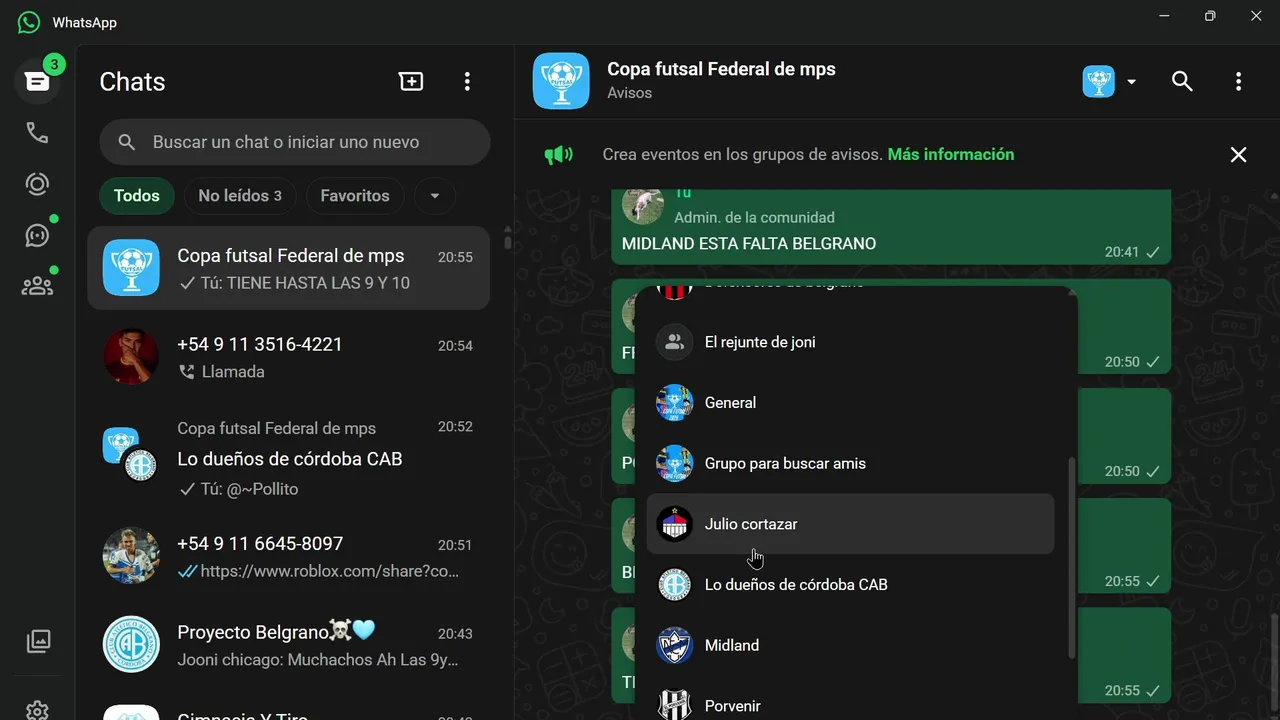Expand community groups dropdown in chat header

point(1110,82)
